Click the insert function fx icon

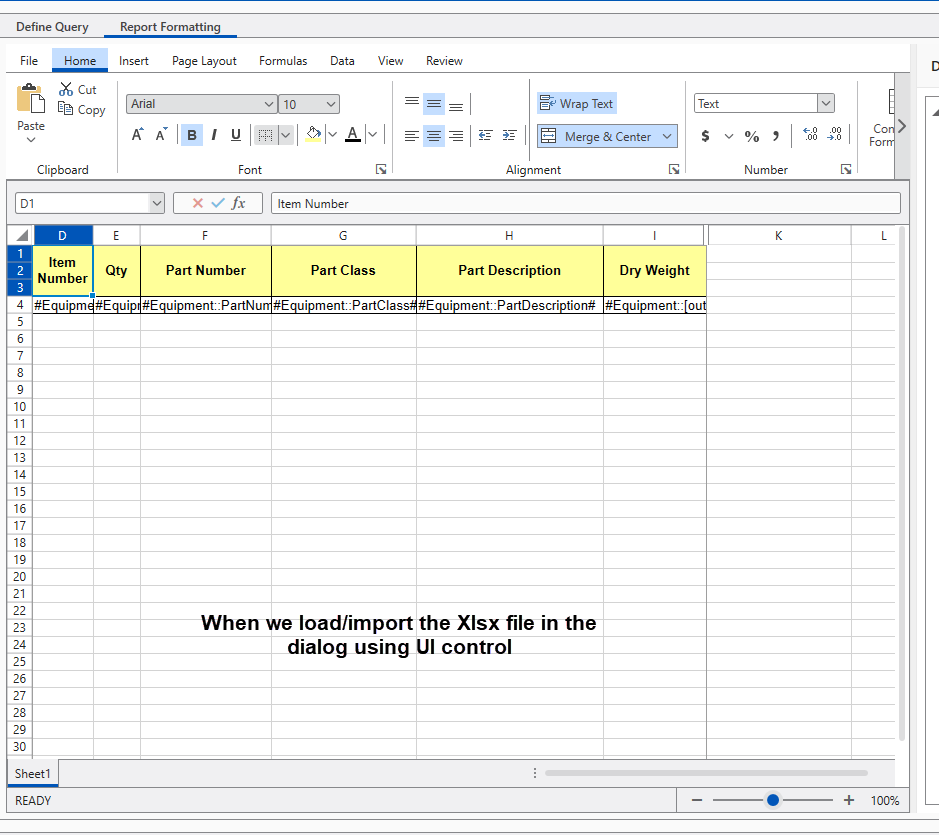point(239,203)
